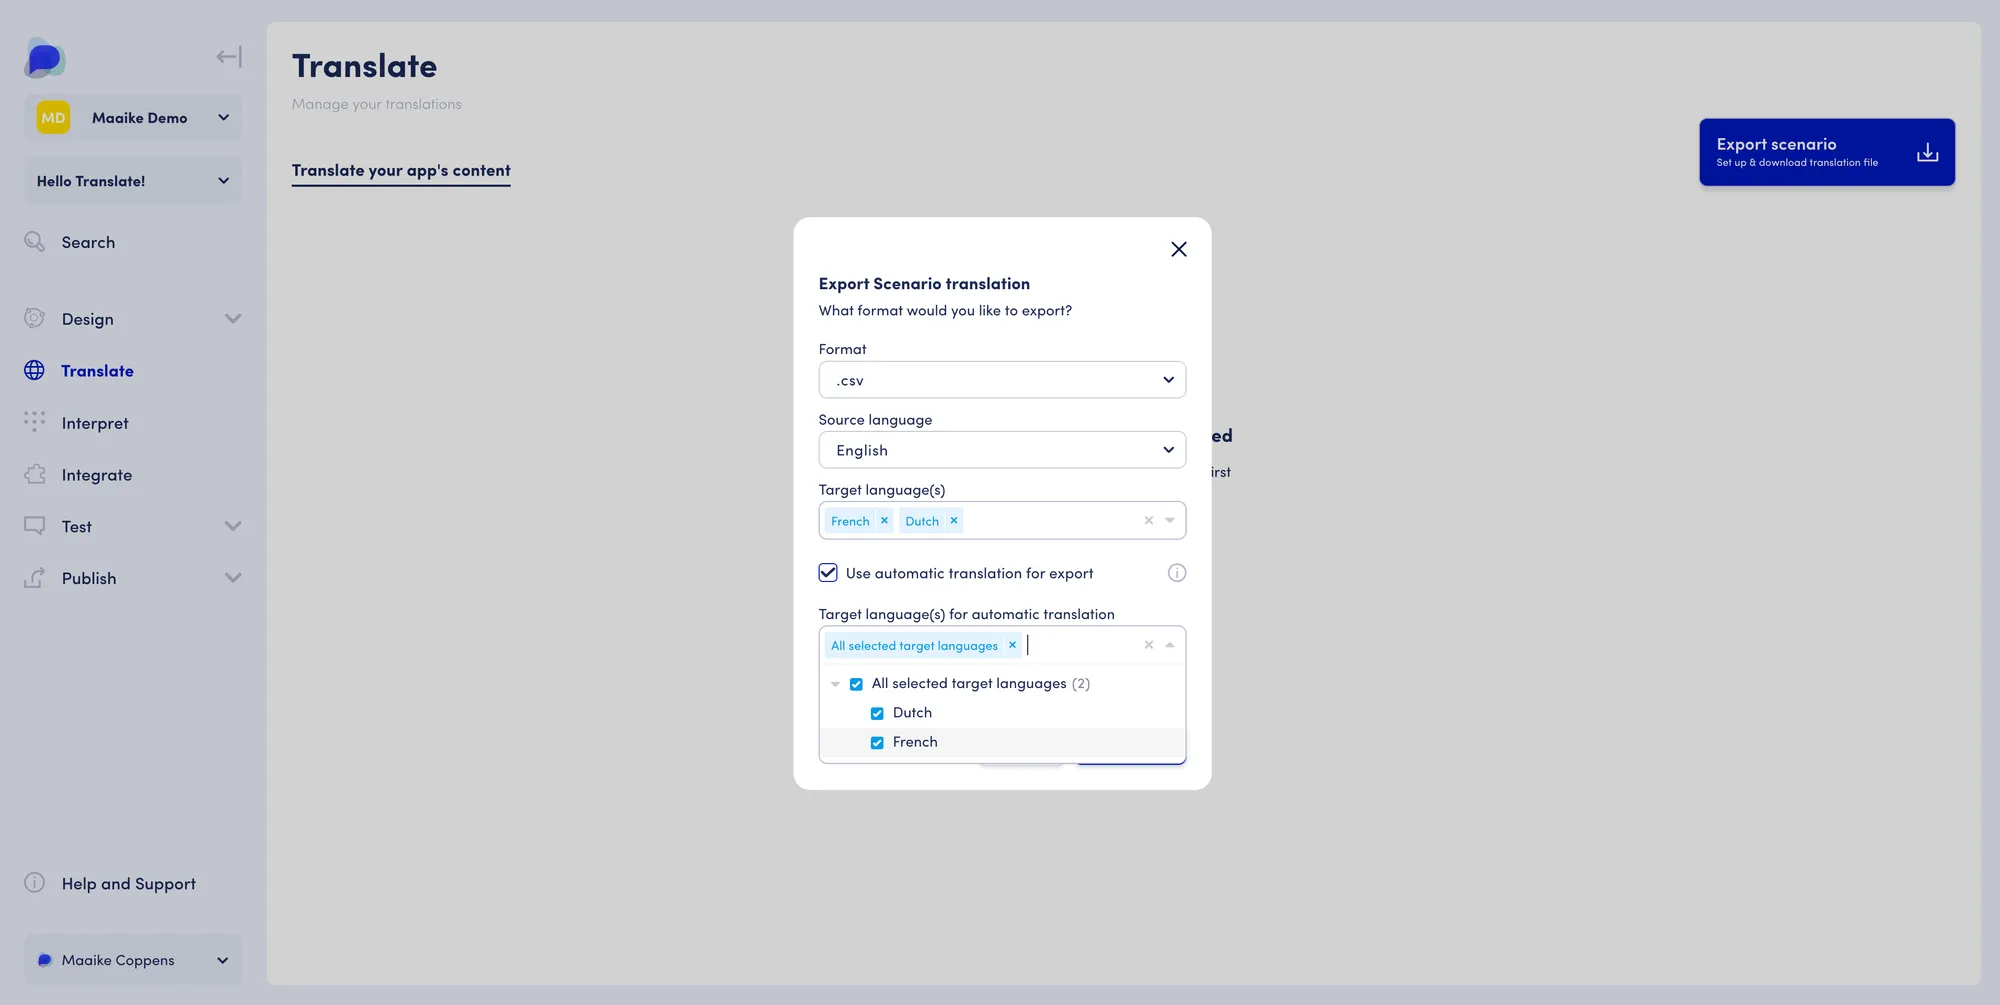
Task: Close the Export Scenario translation dialog
Action: pos(1179,249)
